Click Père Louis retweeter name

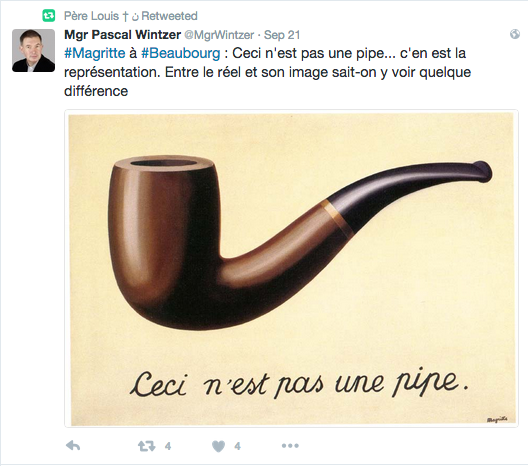point(91,16)
